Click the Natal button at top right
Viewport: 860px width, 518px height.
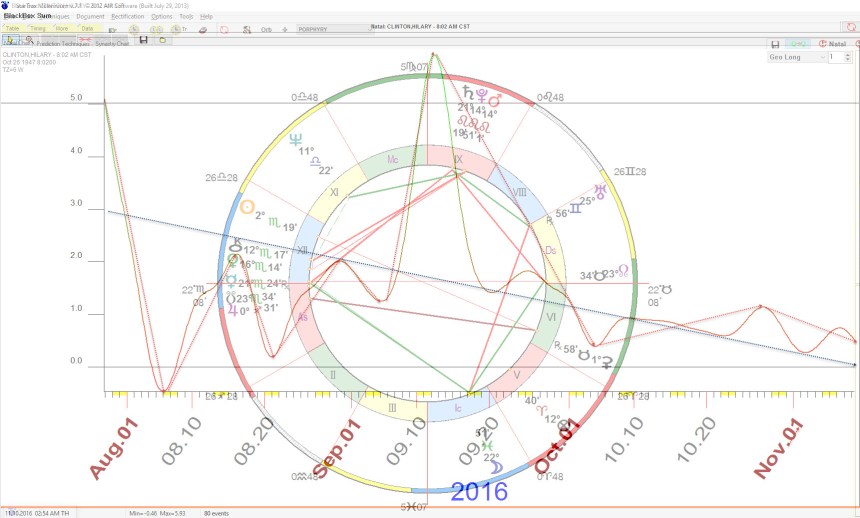point(833,44)
